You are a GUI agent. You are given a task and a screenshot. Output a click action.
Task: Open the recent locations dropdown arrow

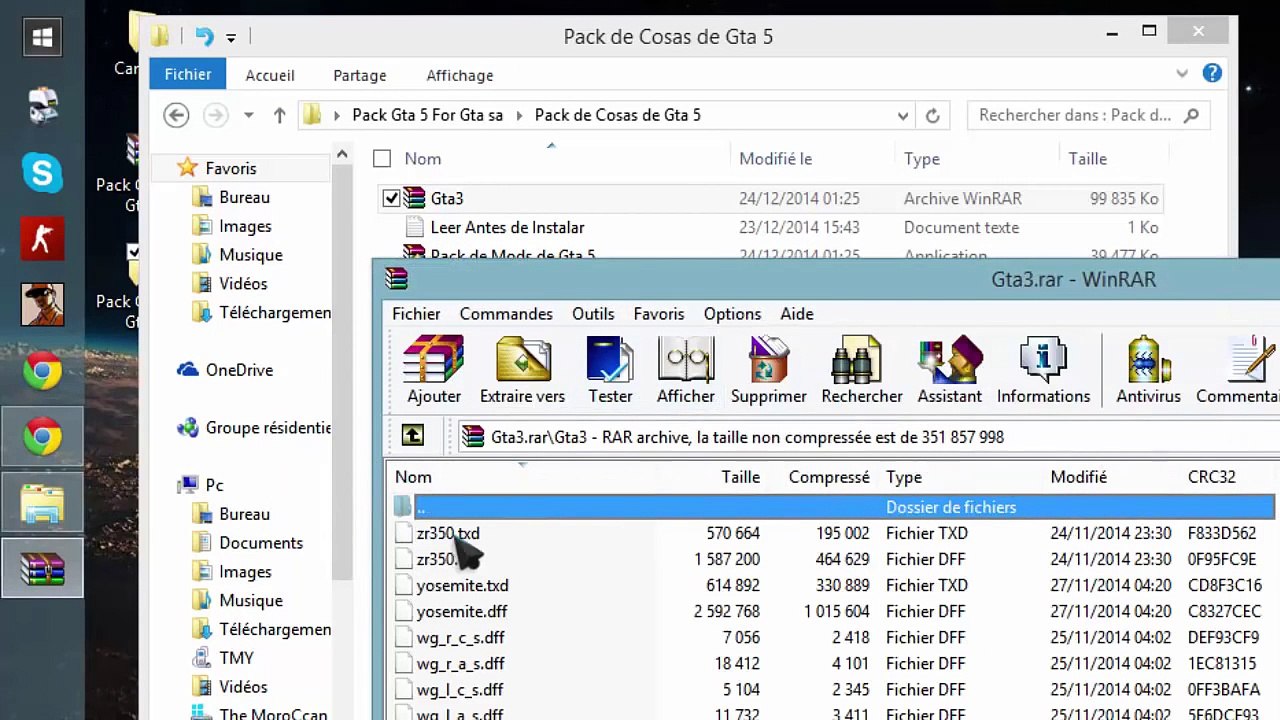(x=249, y=115)
